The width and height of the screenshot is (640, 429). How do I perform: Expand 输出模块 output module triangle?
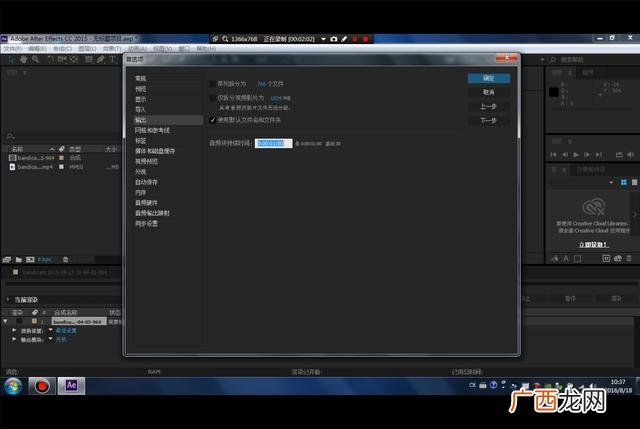pos(14,339)
